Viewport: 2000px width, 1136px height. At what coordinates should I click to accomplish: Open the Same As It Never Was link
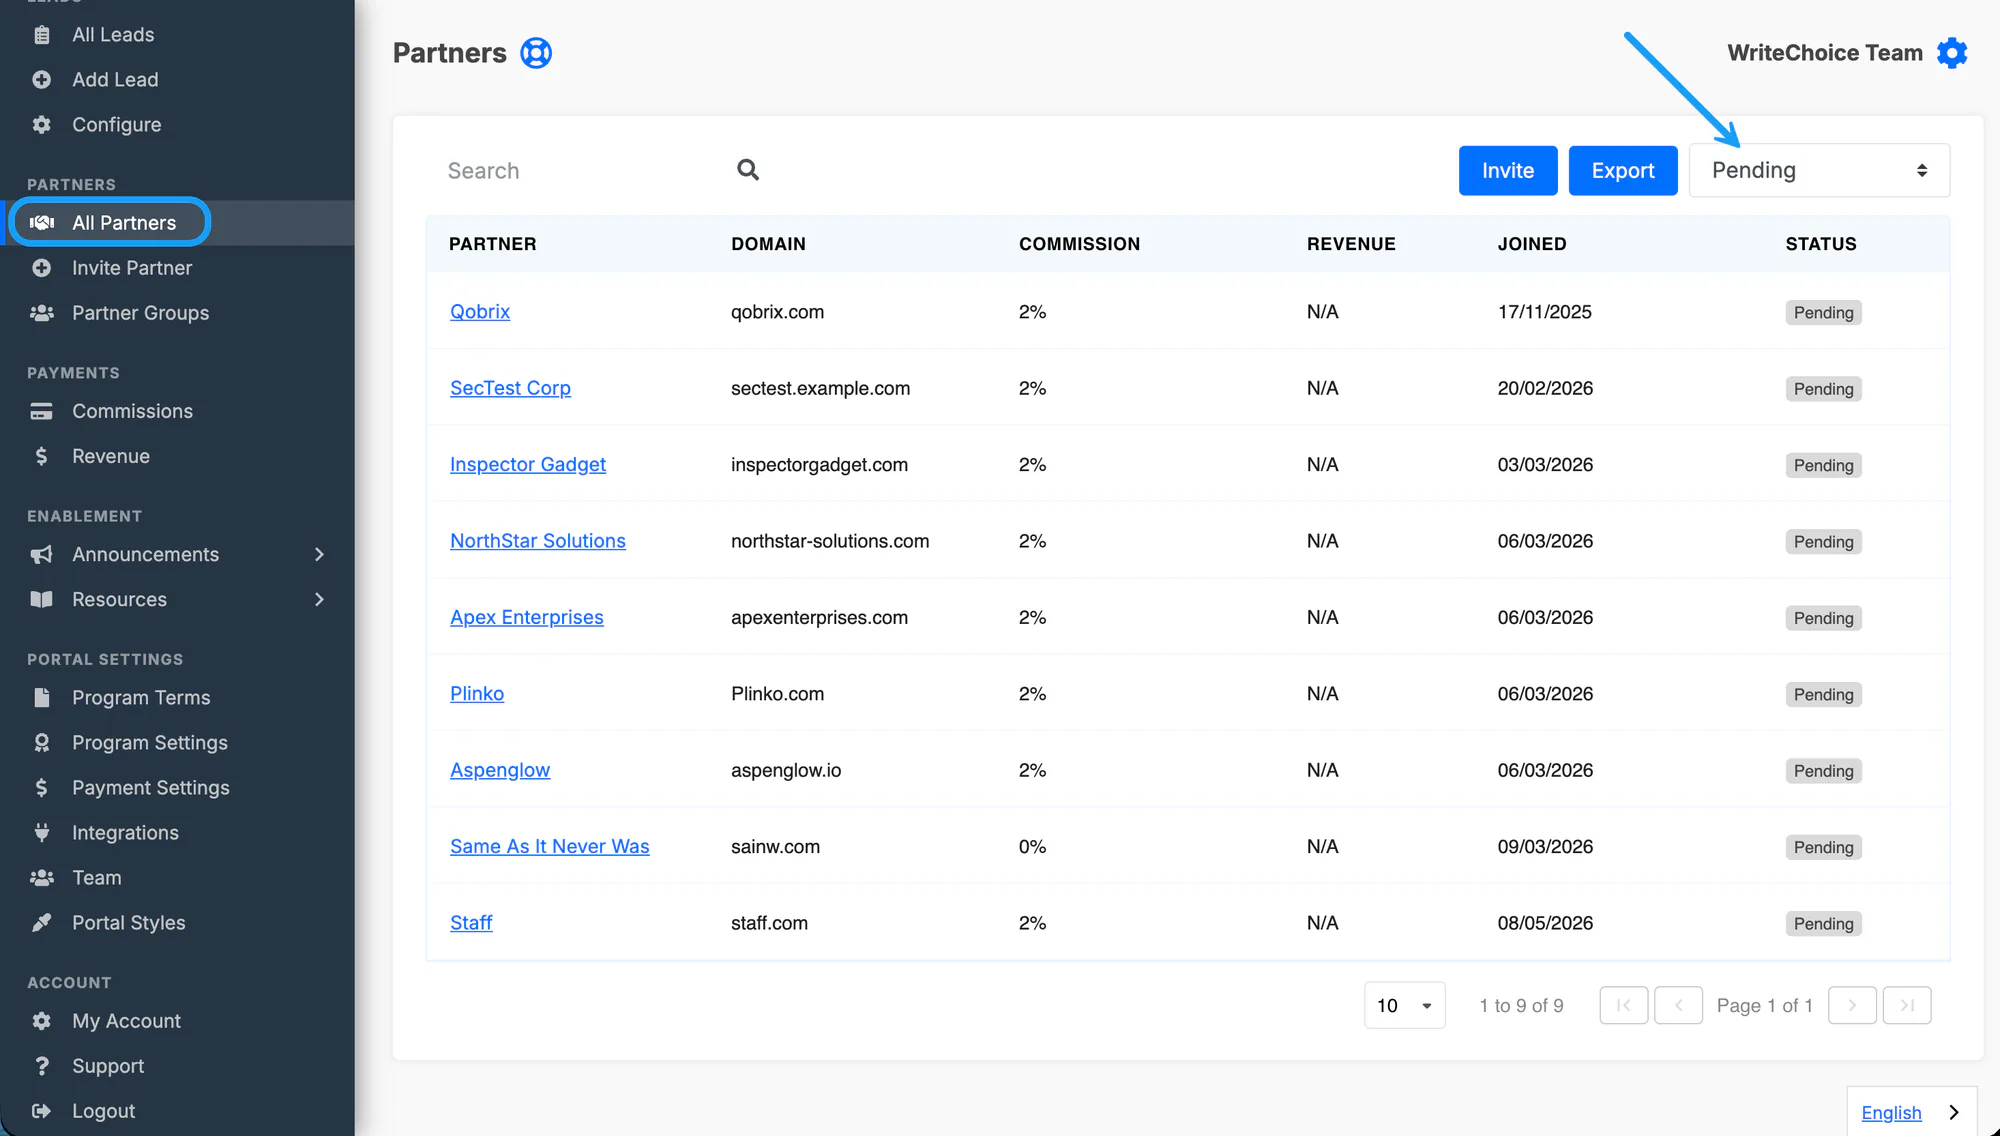tap(550, 846)
